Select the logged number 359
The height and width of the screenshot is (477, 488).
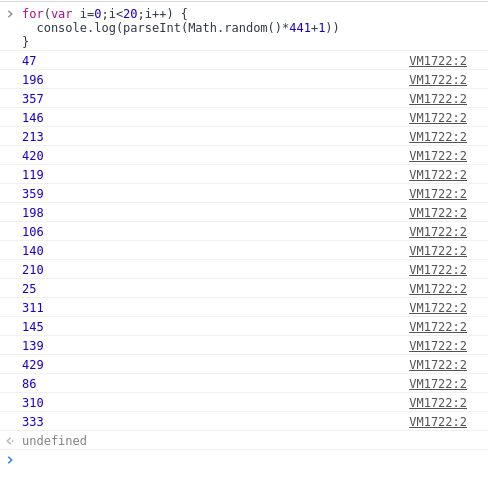[x=33, y=194]
